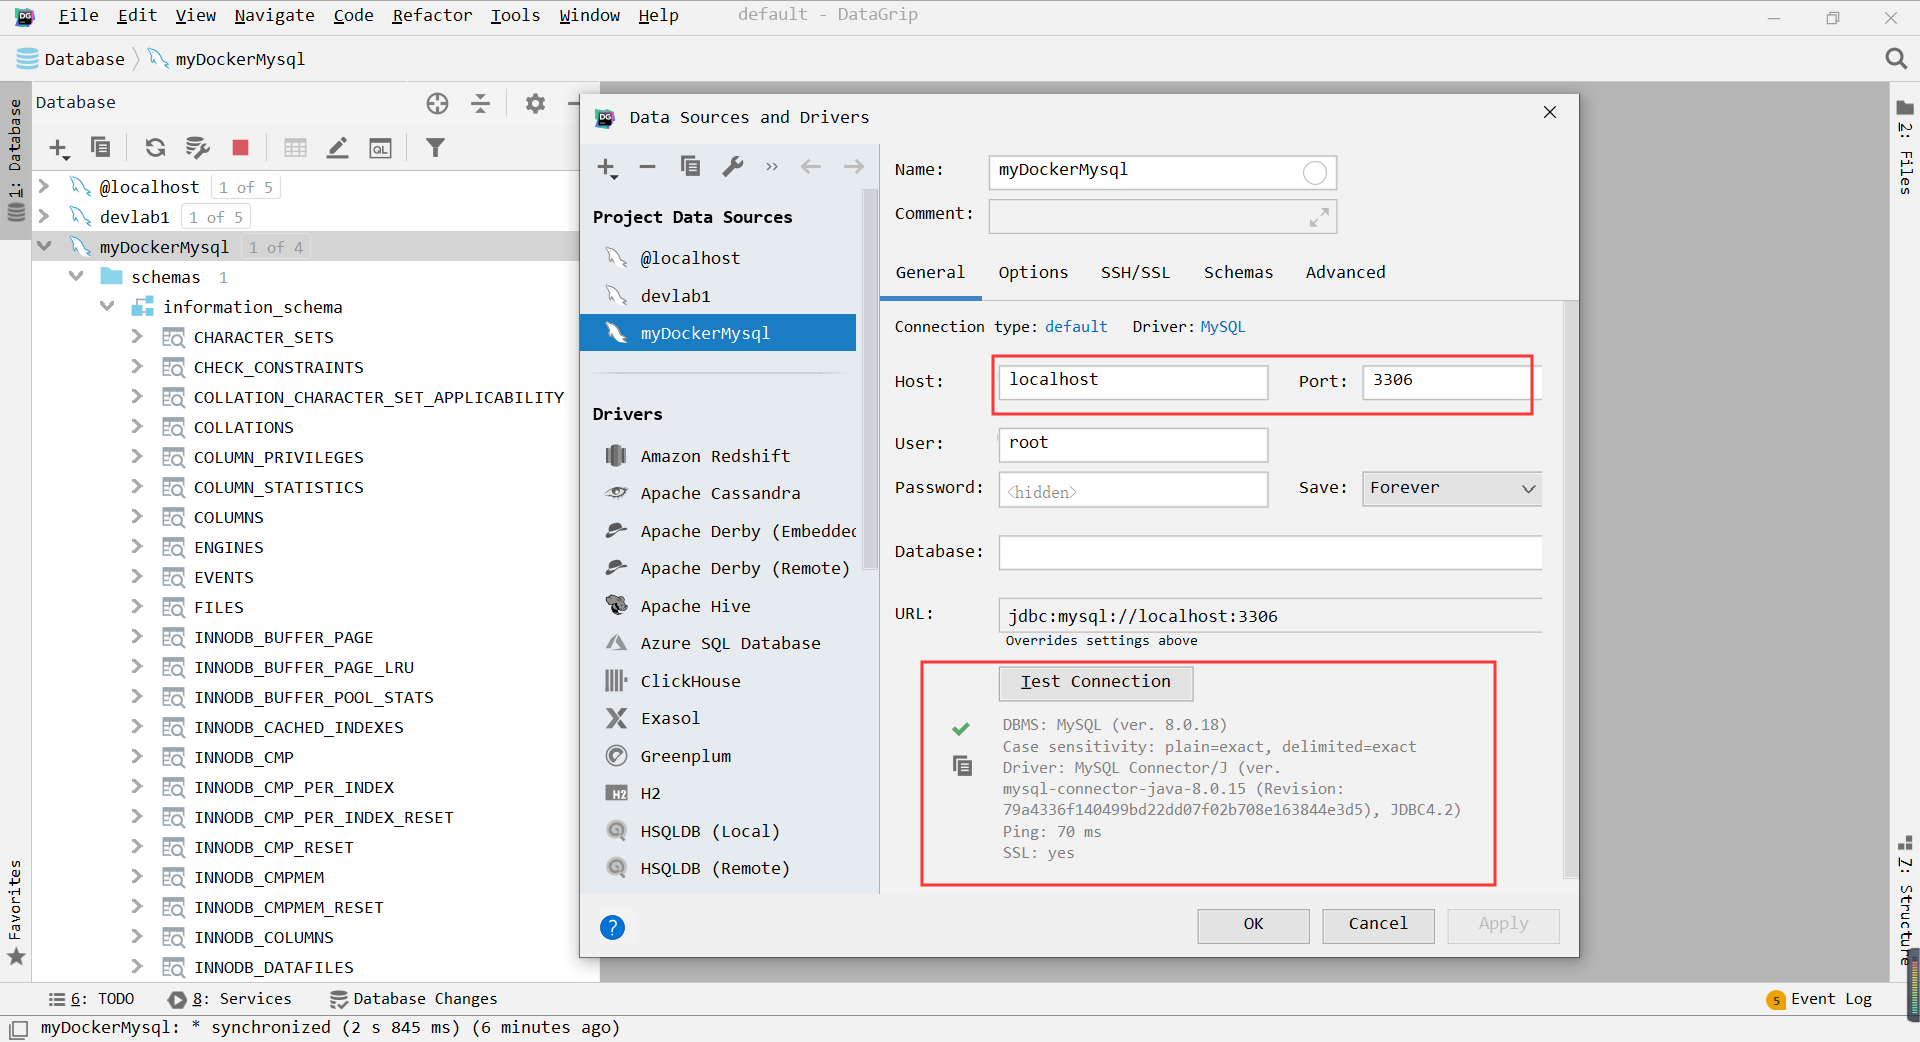Copy connection test result to clipboard icon
1920x1042 pixels.
(962, 766)
